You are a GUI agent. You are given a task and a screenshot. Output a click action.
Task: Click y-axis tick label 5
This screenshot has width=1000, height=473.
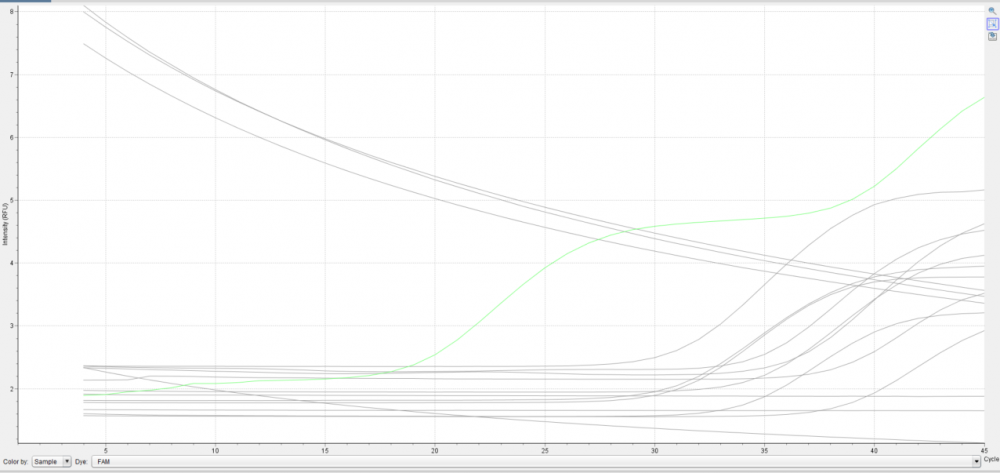pyautogui.click(x=11, y=200)
